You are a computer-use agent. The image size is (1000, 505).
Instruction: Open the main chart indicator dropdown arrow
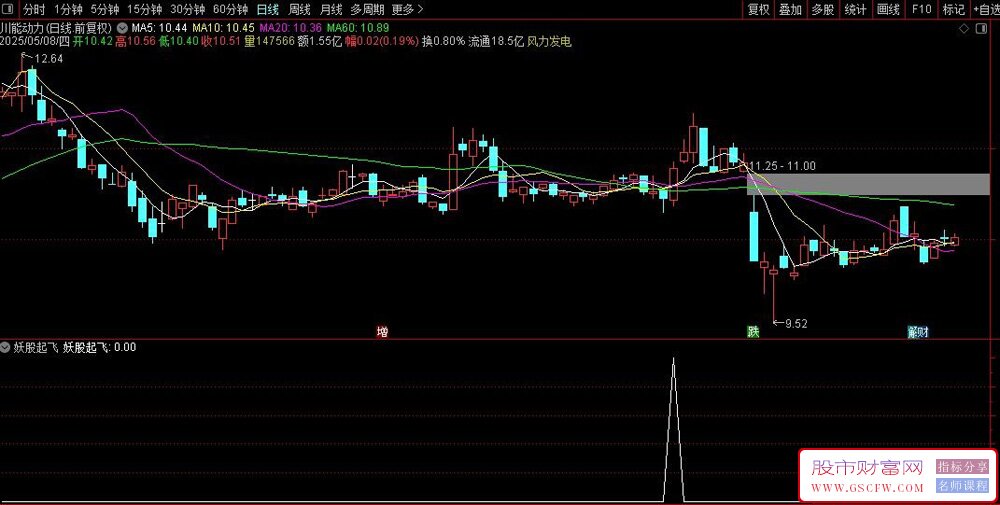pos(122,28)
